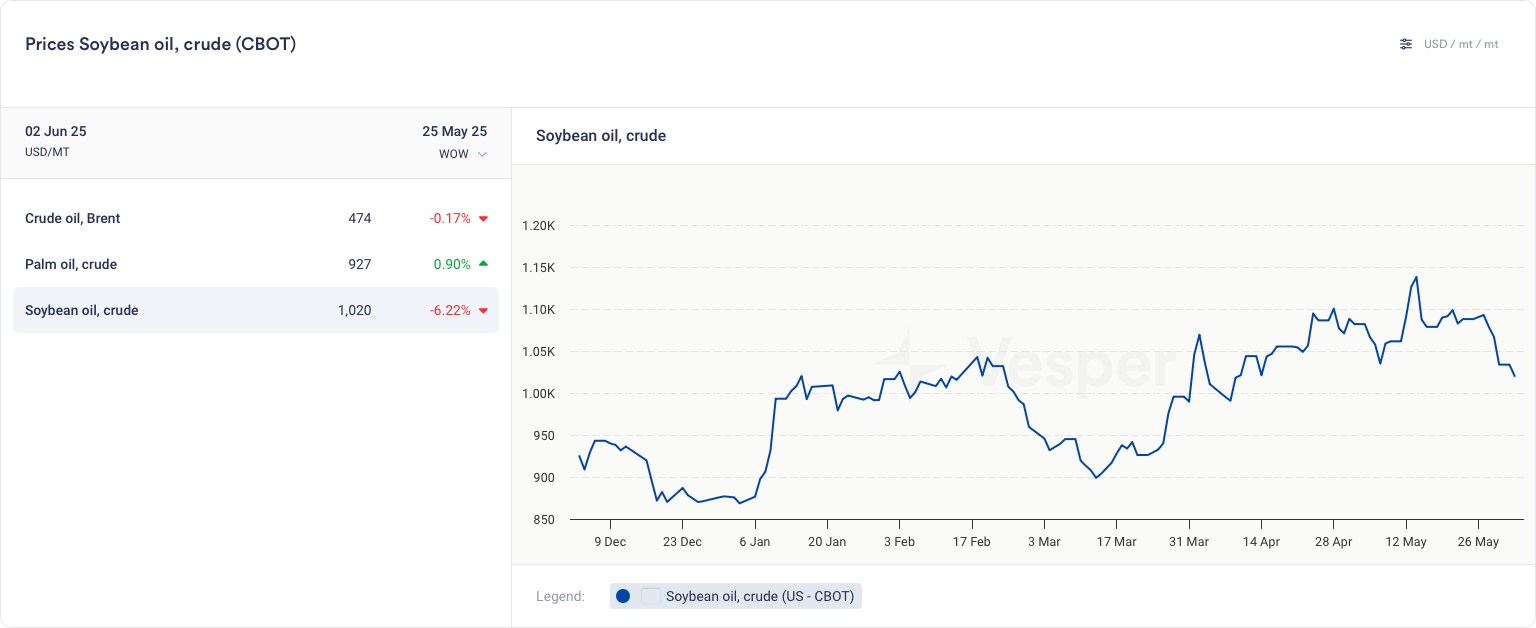Click the 1,020 price value for Soybean oil
The height and width of the screenshot is (628, 1536).
point(354,310)
